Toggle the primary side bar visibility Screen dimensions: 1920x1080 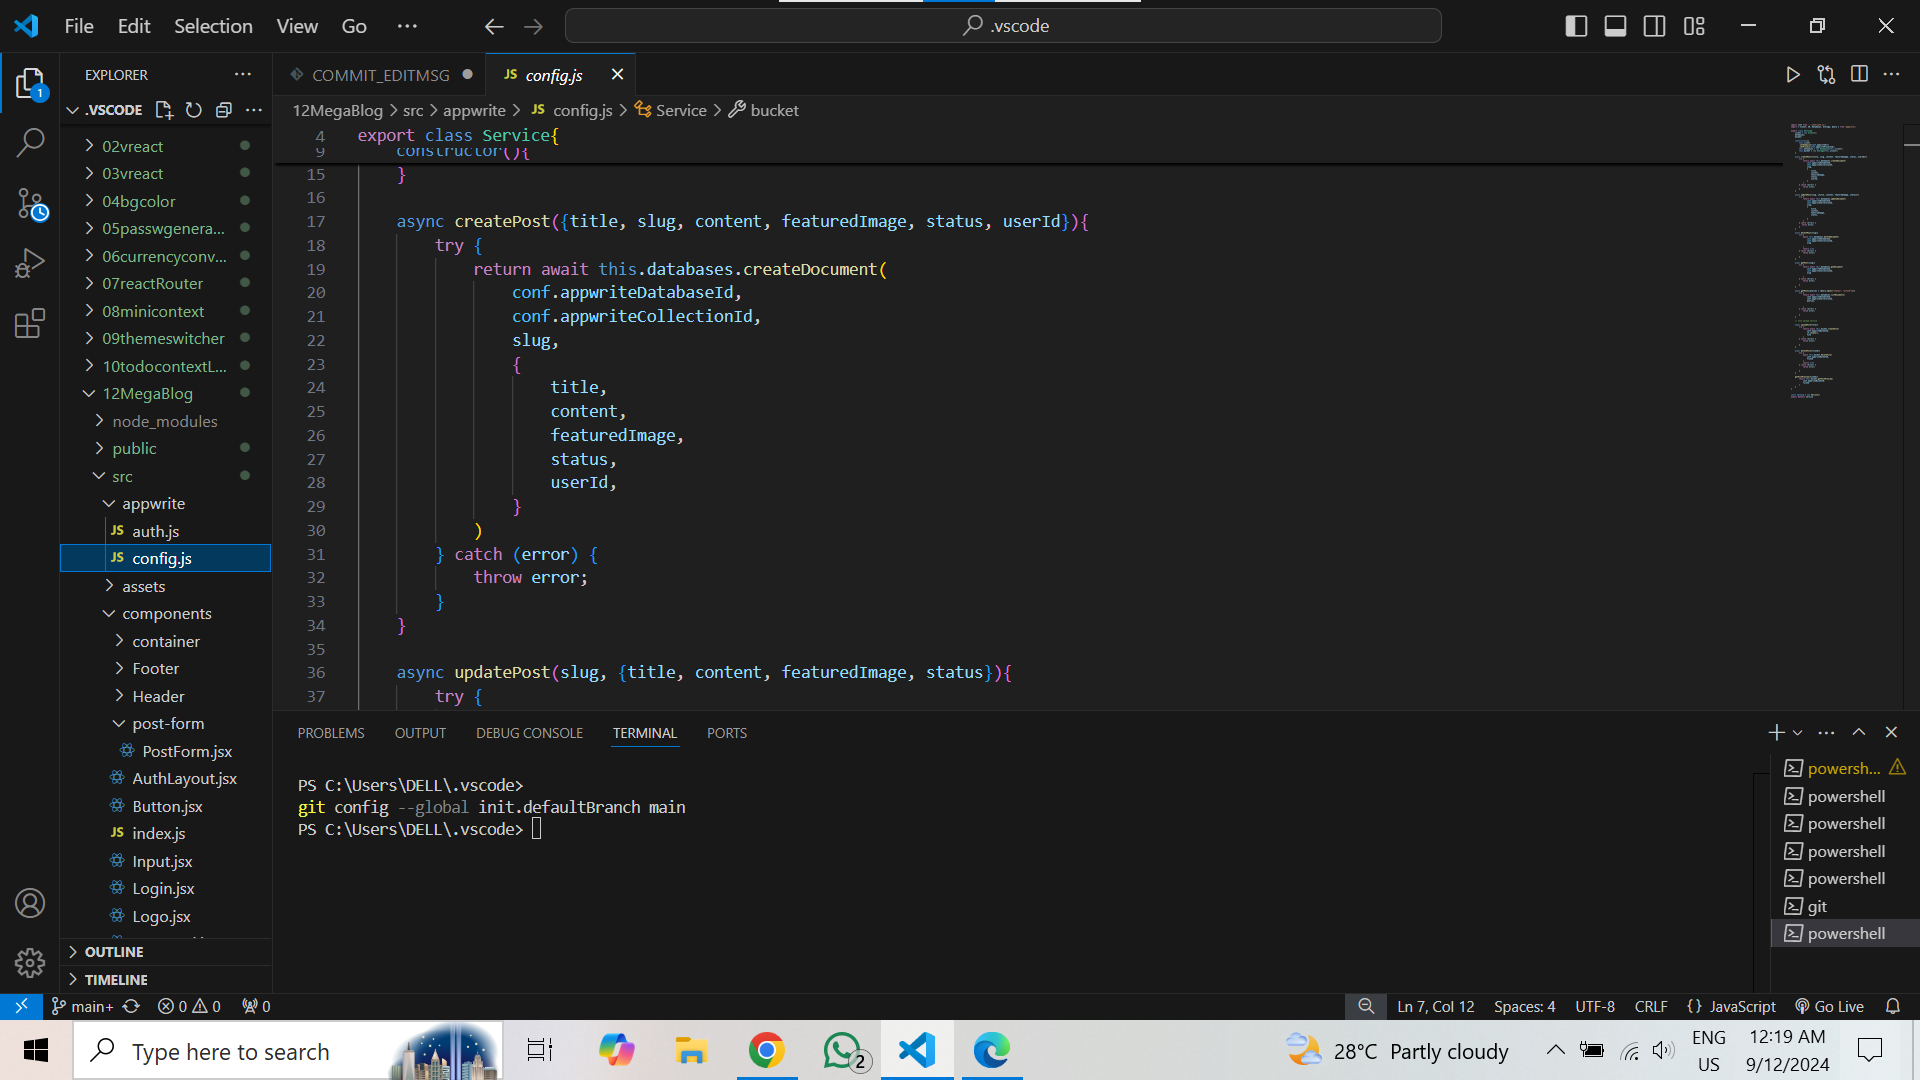[1576, 26]
